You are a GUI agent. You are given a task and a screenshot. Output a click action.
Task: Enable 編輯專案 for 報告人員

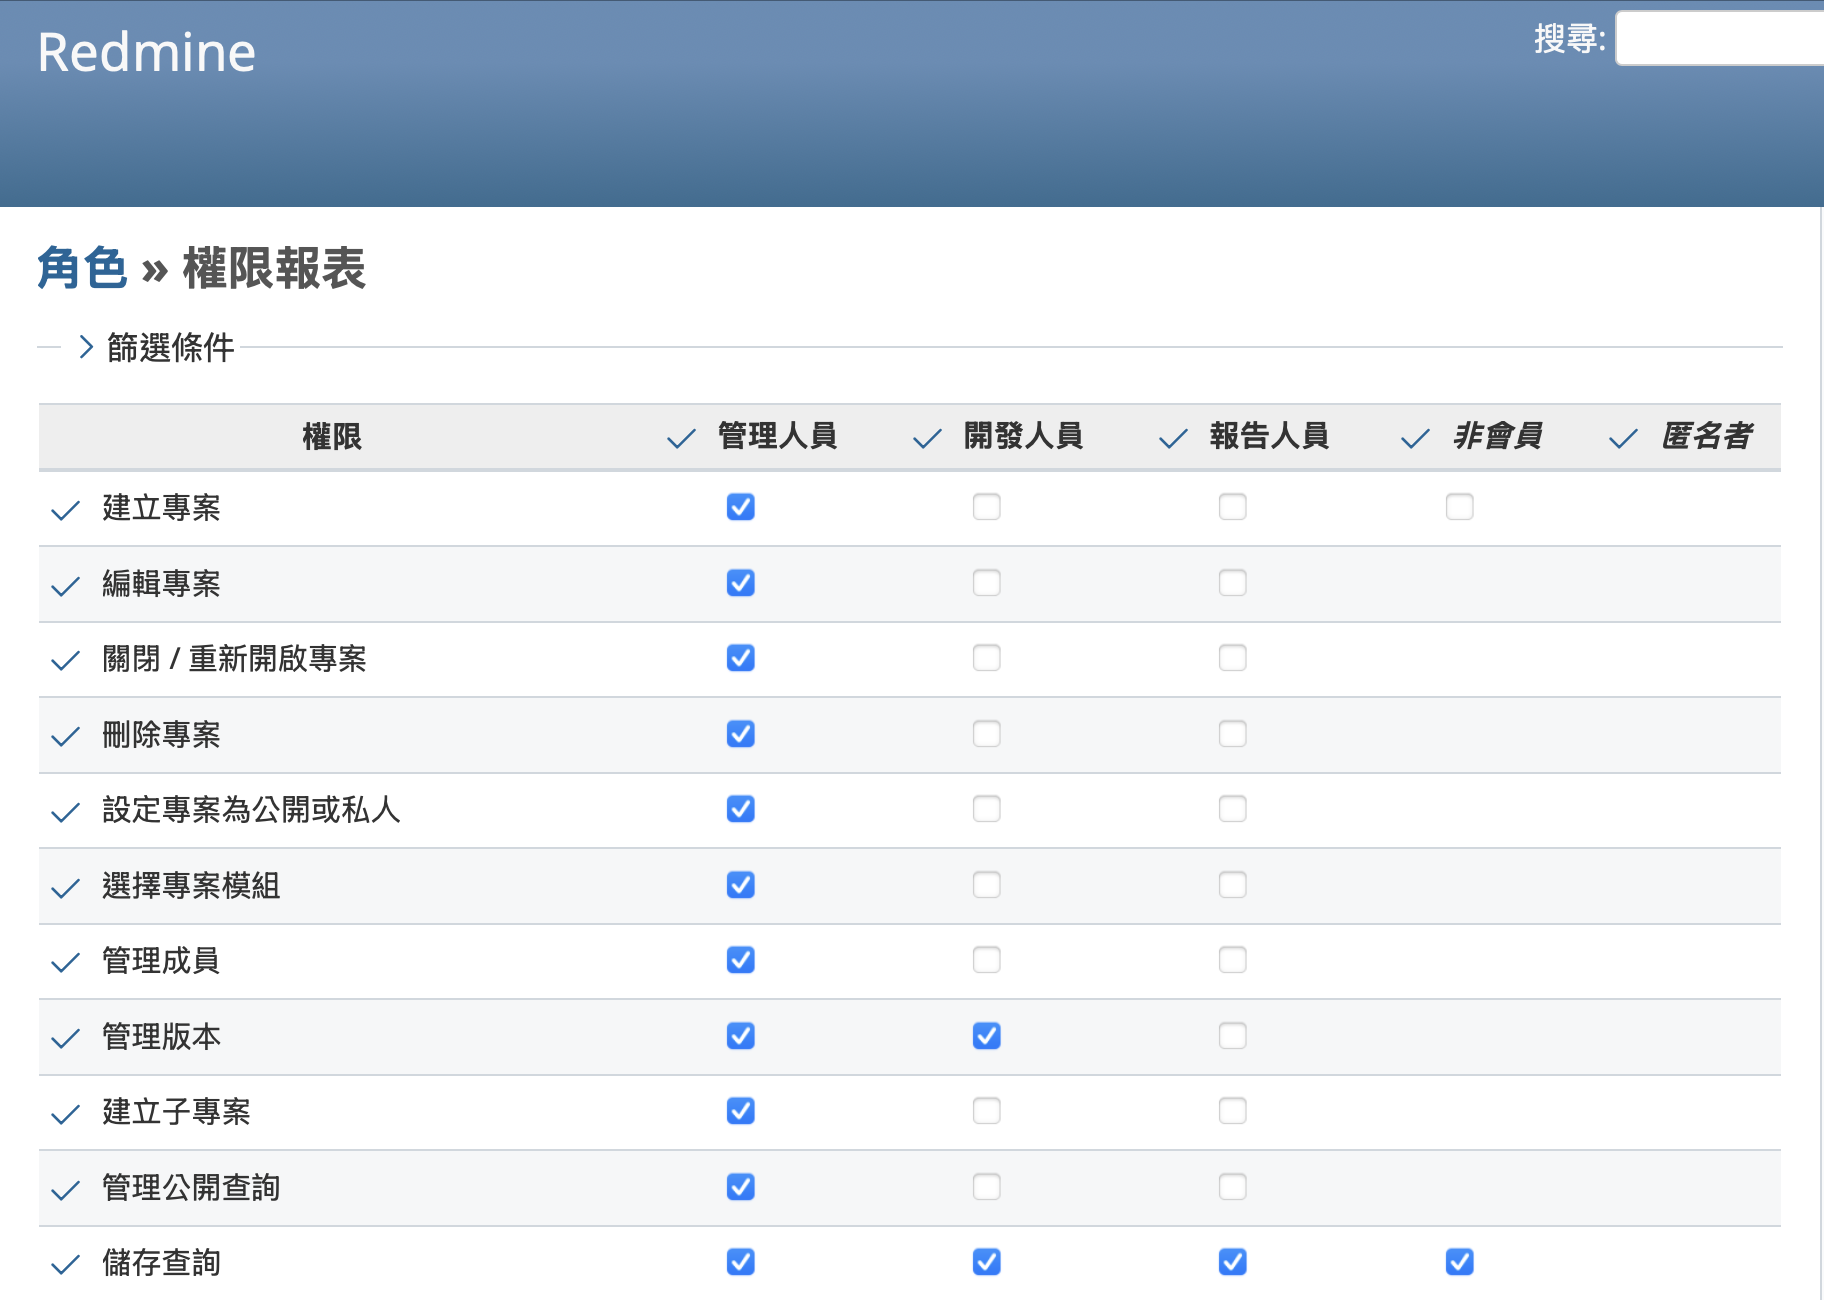(1233, 583)
